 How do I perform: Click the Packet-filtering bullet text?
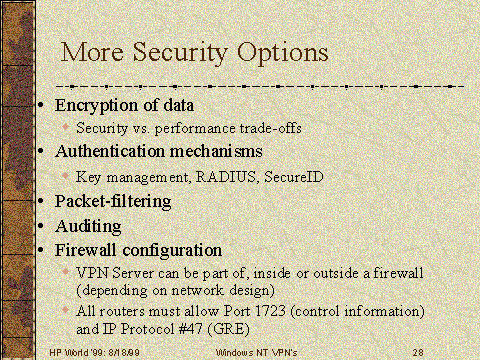(113, 202)
